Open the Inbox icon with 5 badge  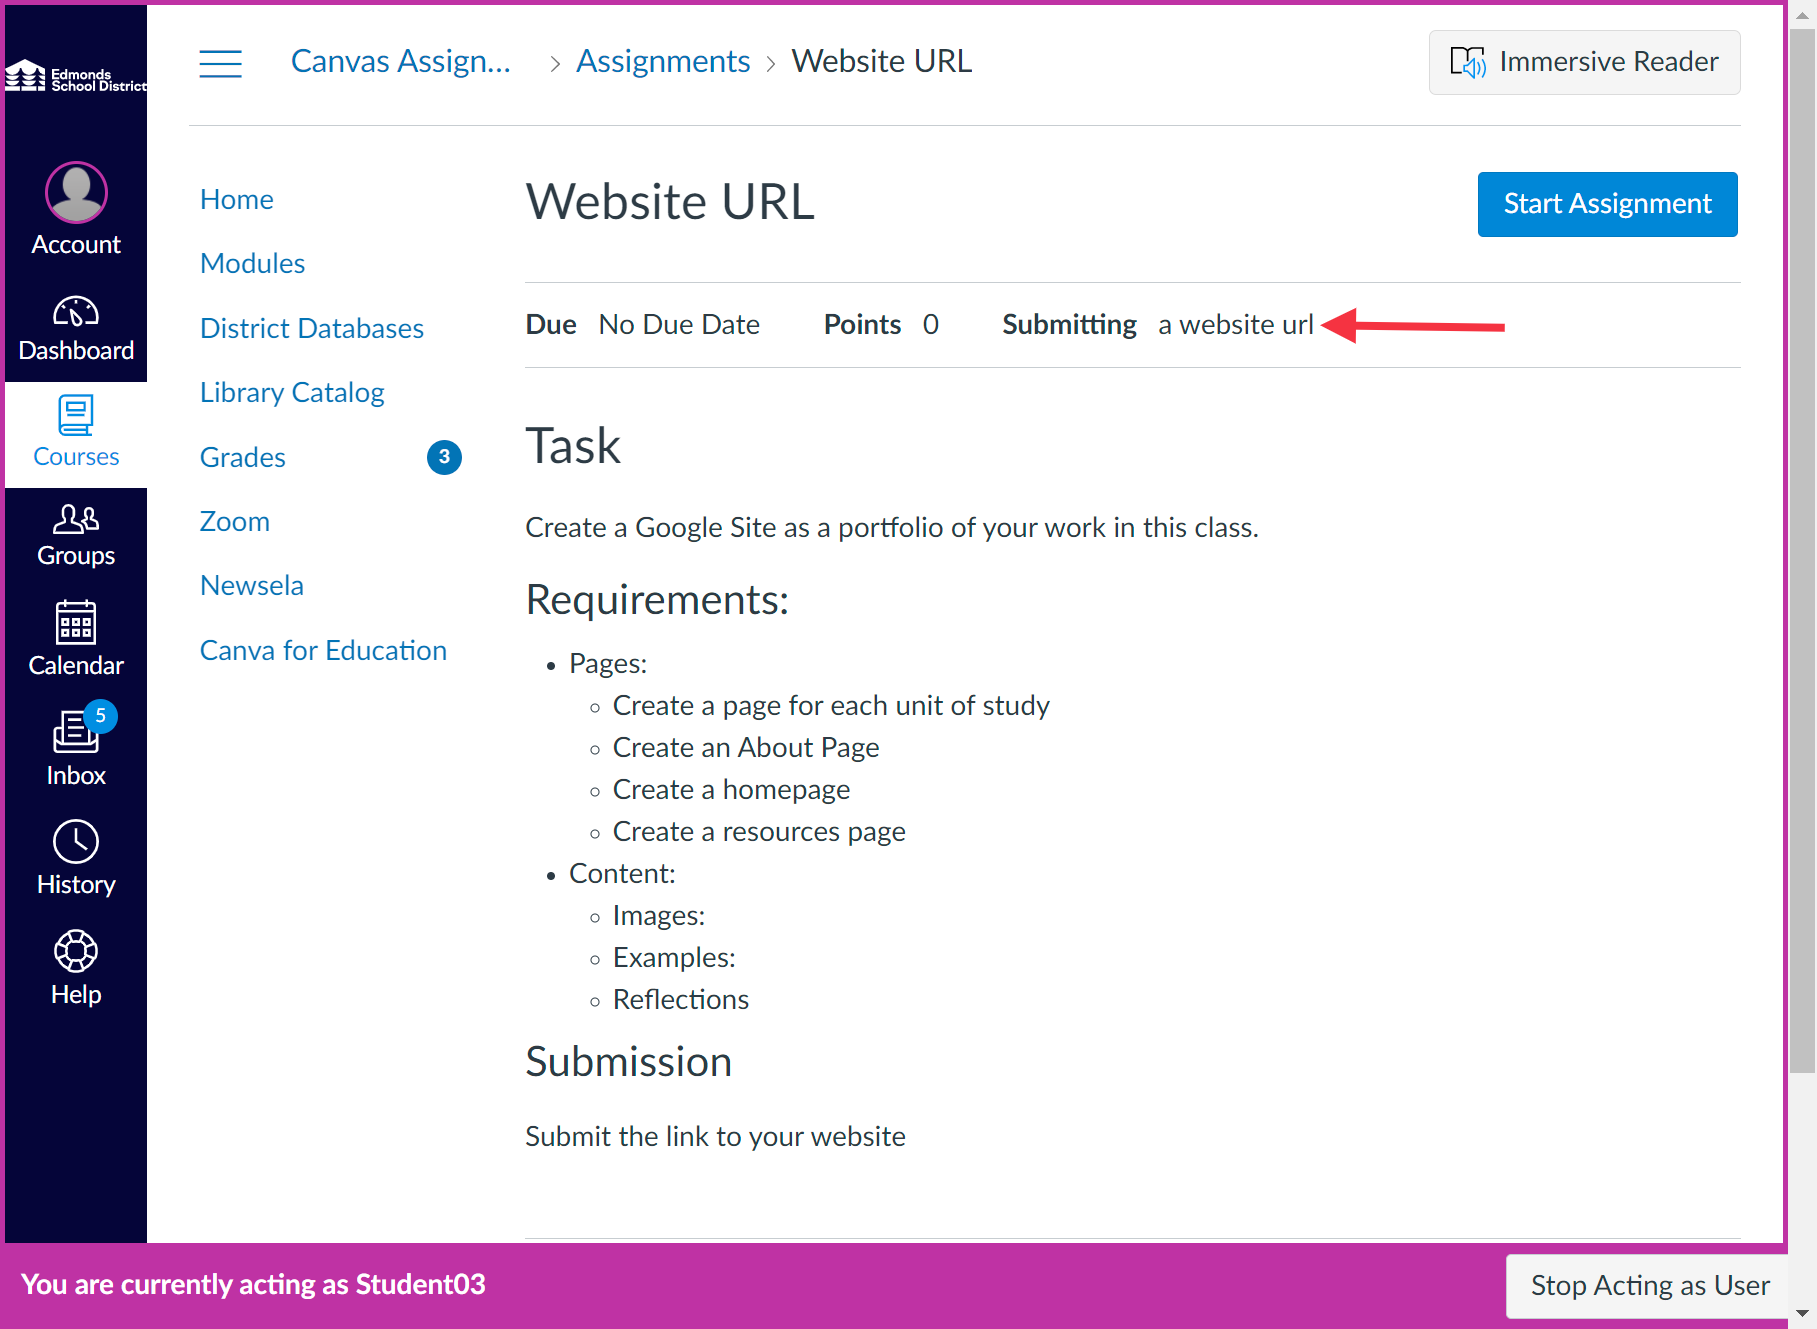pyautogui.click(x=76, y=731)
